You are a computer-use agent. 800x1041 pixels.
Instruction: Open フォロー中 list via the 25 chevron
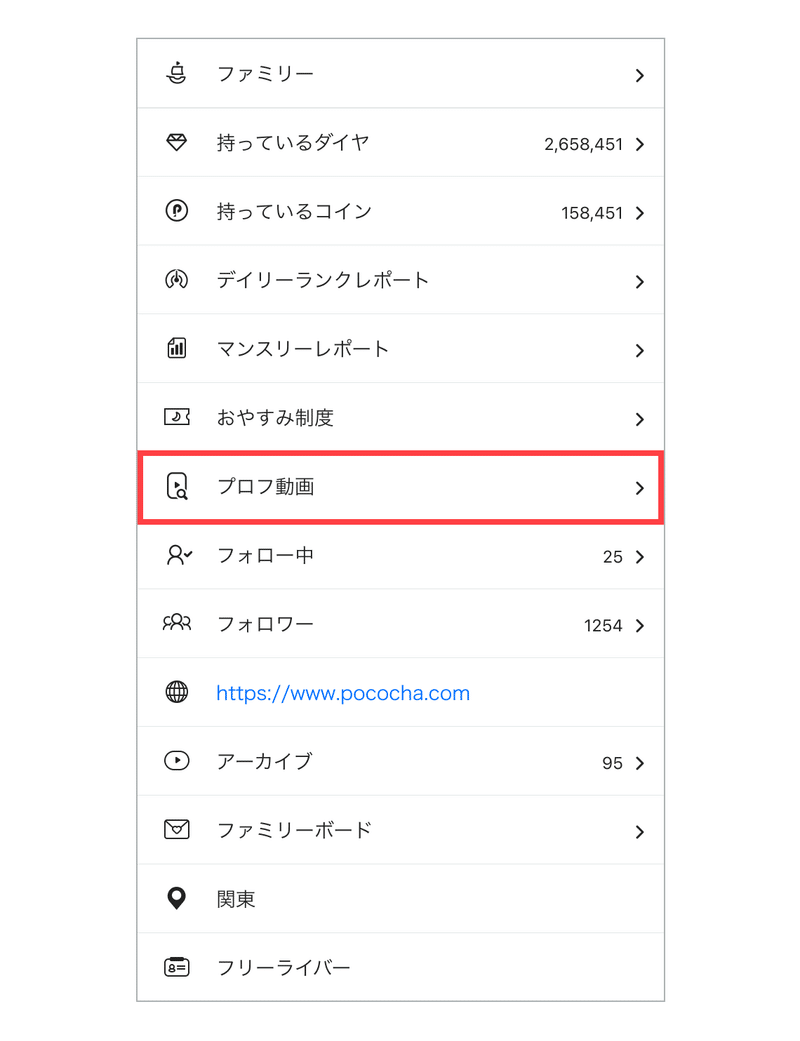click(x=639, y=557)
